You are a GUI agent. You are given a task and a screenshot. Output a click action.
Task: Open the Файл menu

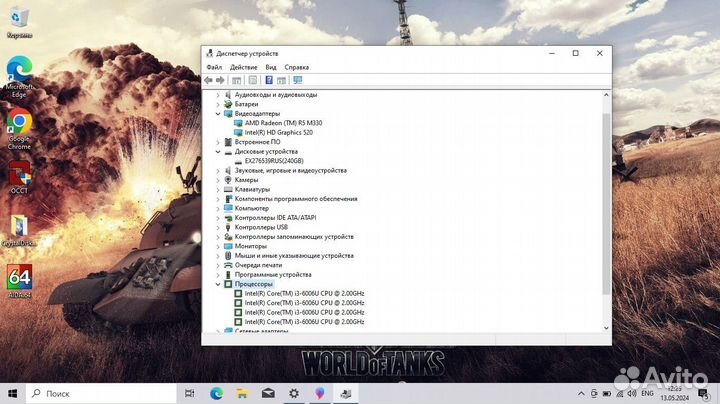pos(214,67)
